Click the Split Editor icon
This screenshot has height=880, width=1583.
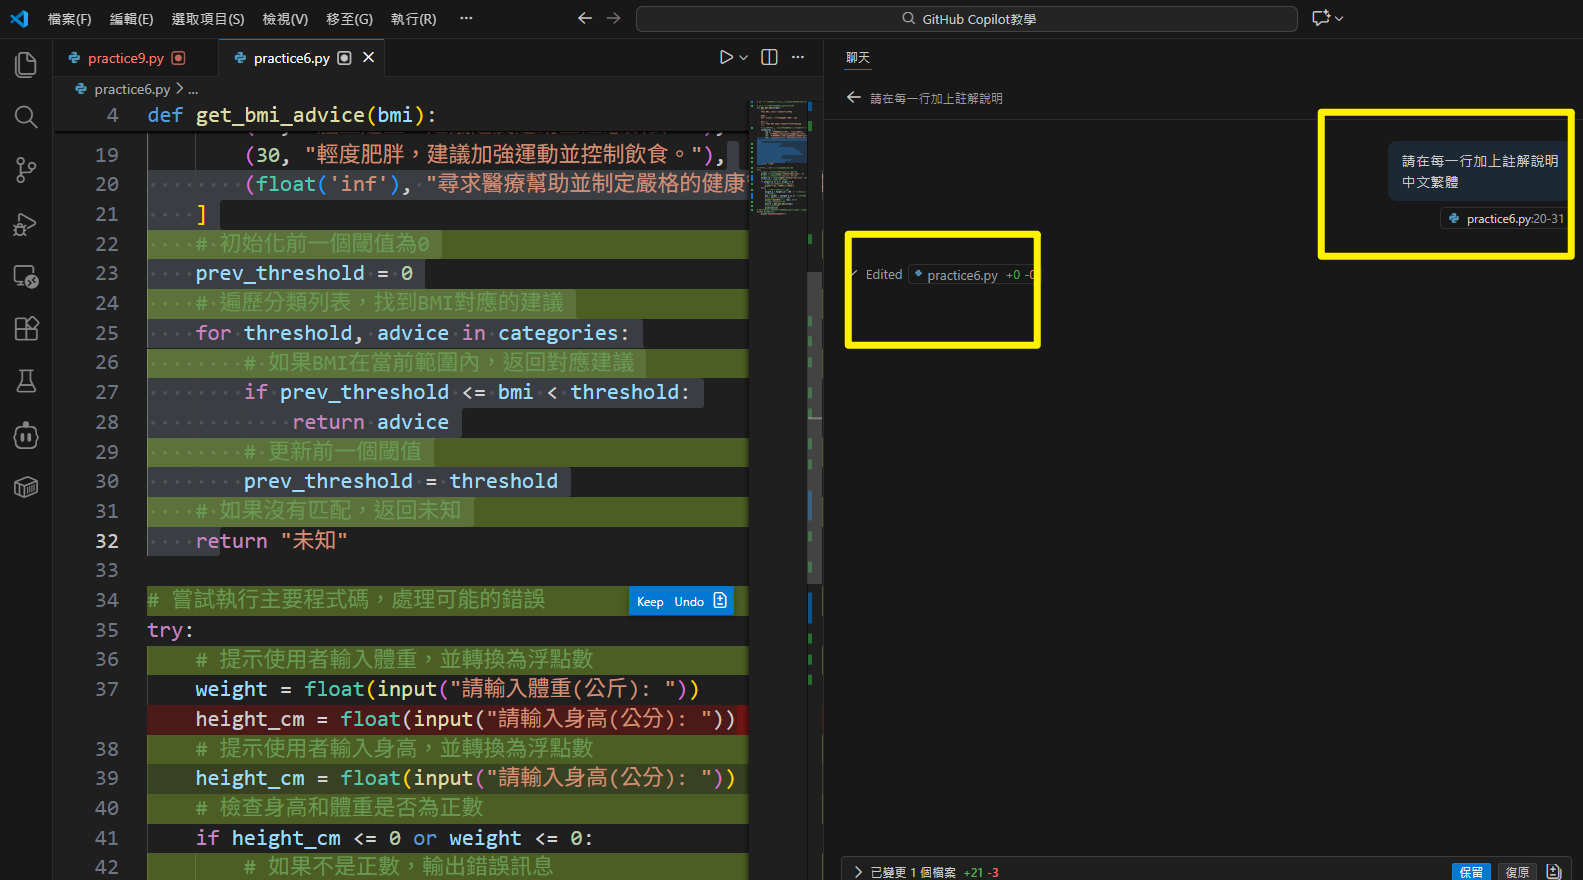(769, 57)
